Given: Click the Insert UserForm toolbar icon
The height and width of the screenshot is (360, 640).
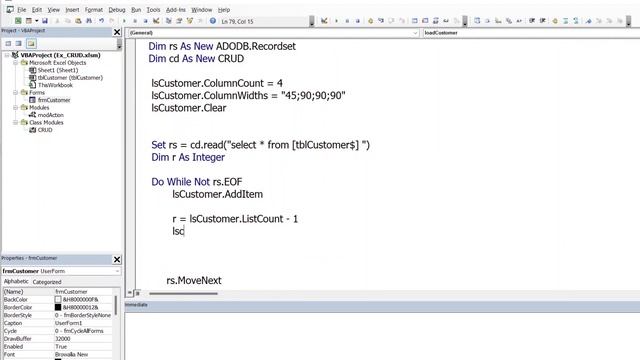Looking at the screenshot, I should click(x=29, y=21).
